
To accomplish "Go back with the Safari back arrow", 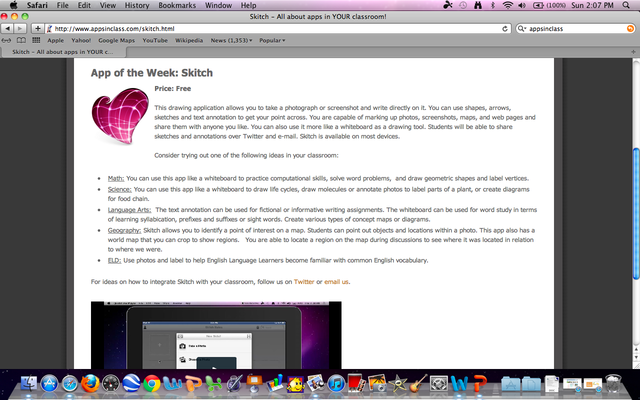I will [x=7, y=29].
